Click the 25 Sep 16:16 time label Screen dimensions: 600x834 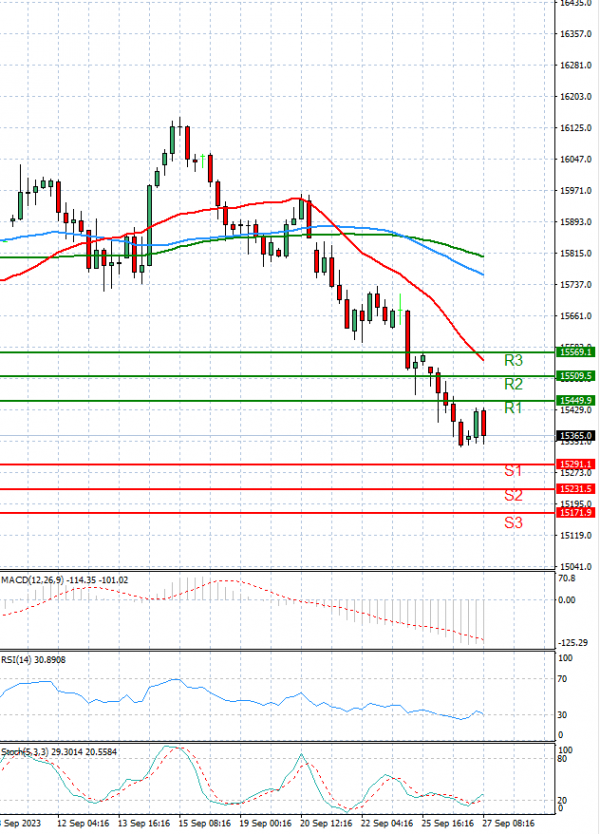pos(448,824)
